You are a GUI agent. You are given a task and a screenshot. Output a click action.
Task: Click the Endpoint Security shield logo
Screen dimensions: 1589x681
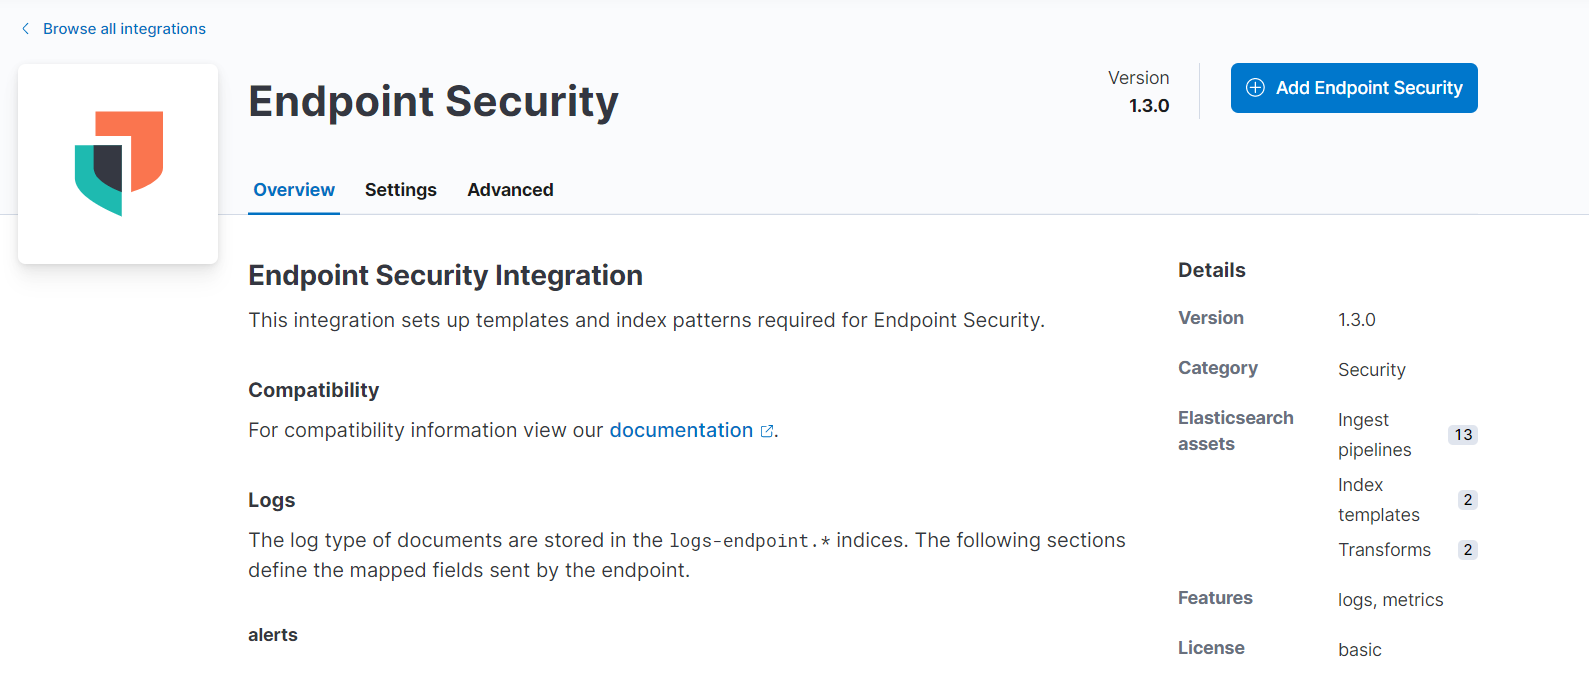coord(119,163)
